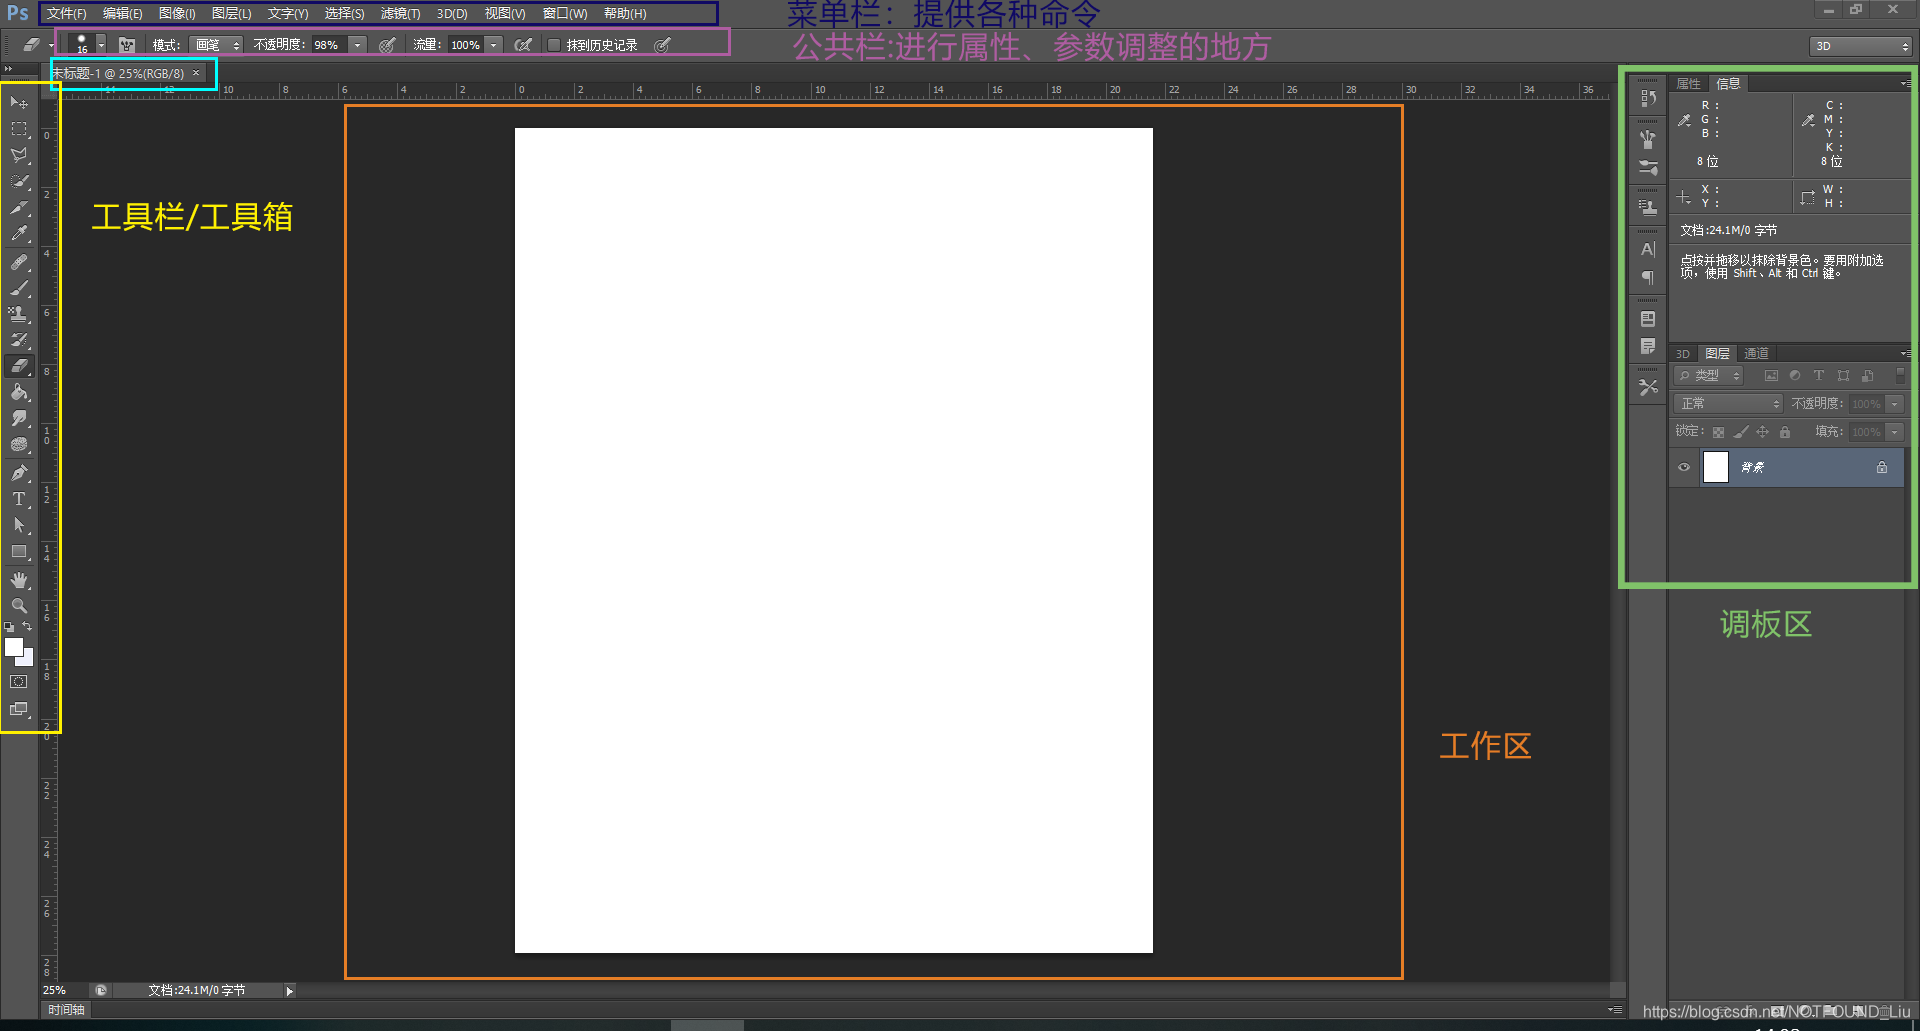Open the foreground color picker
Screen dimensions: 1920x1031
coord(13,646)
